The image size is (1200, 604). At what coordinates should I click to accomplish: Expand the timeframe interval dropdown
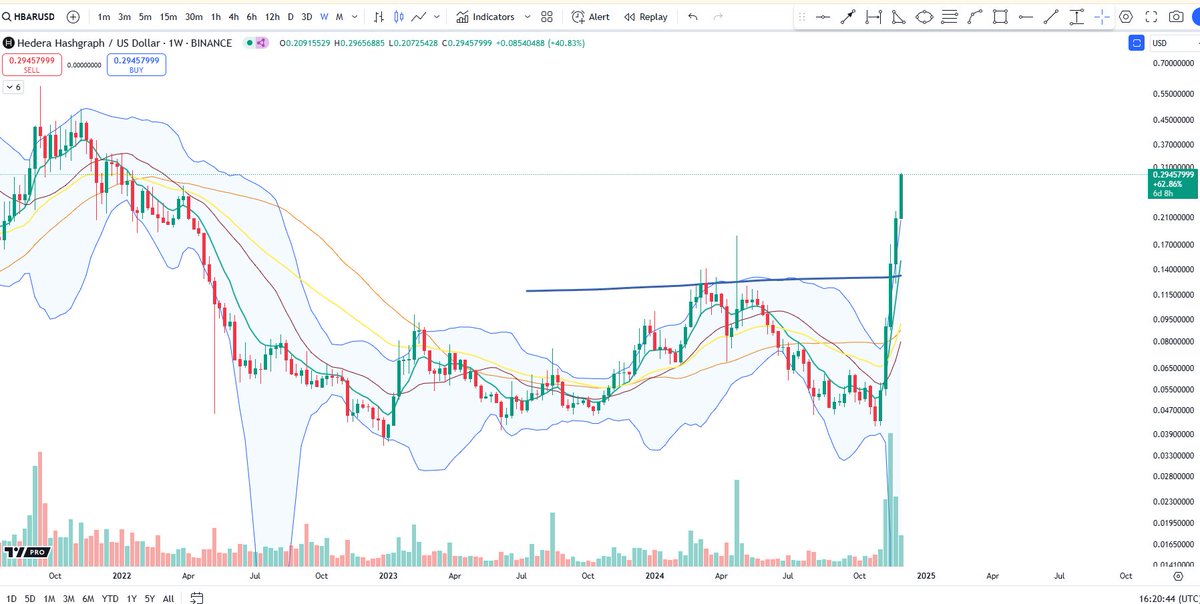click(355, 17)
